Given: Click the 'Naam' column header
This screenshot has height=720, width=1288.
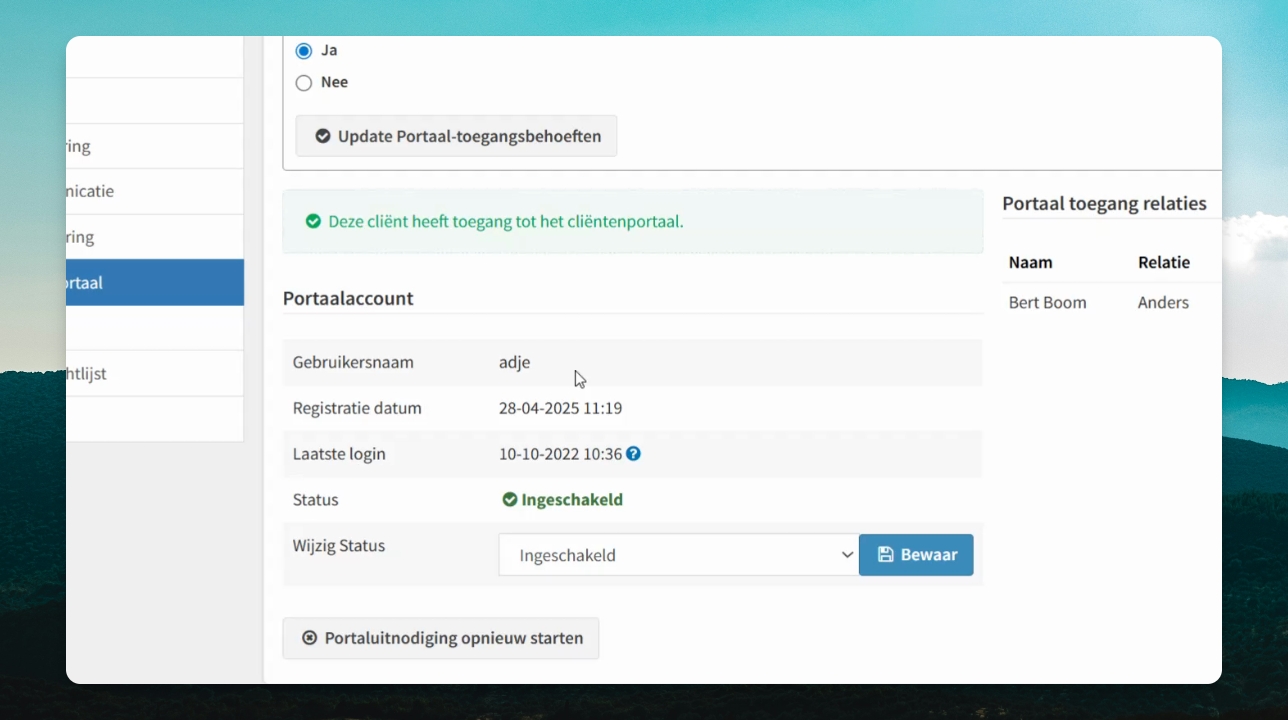Looking at the screenshot, I should click(x=1030, y=262).
